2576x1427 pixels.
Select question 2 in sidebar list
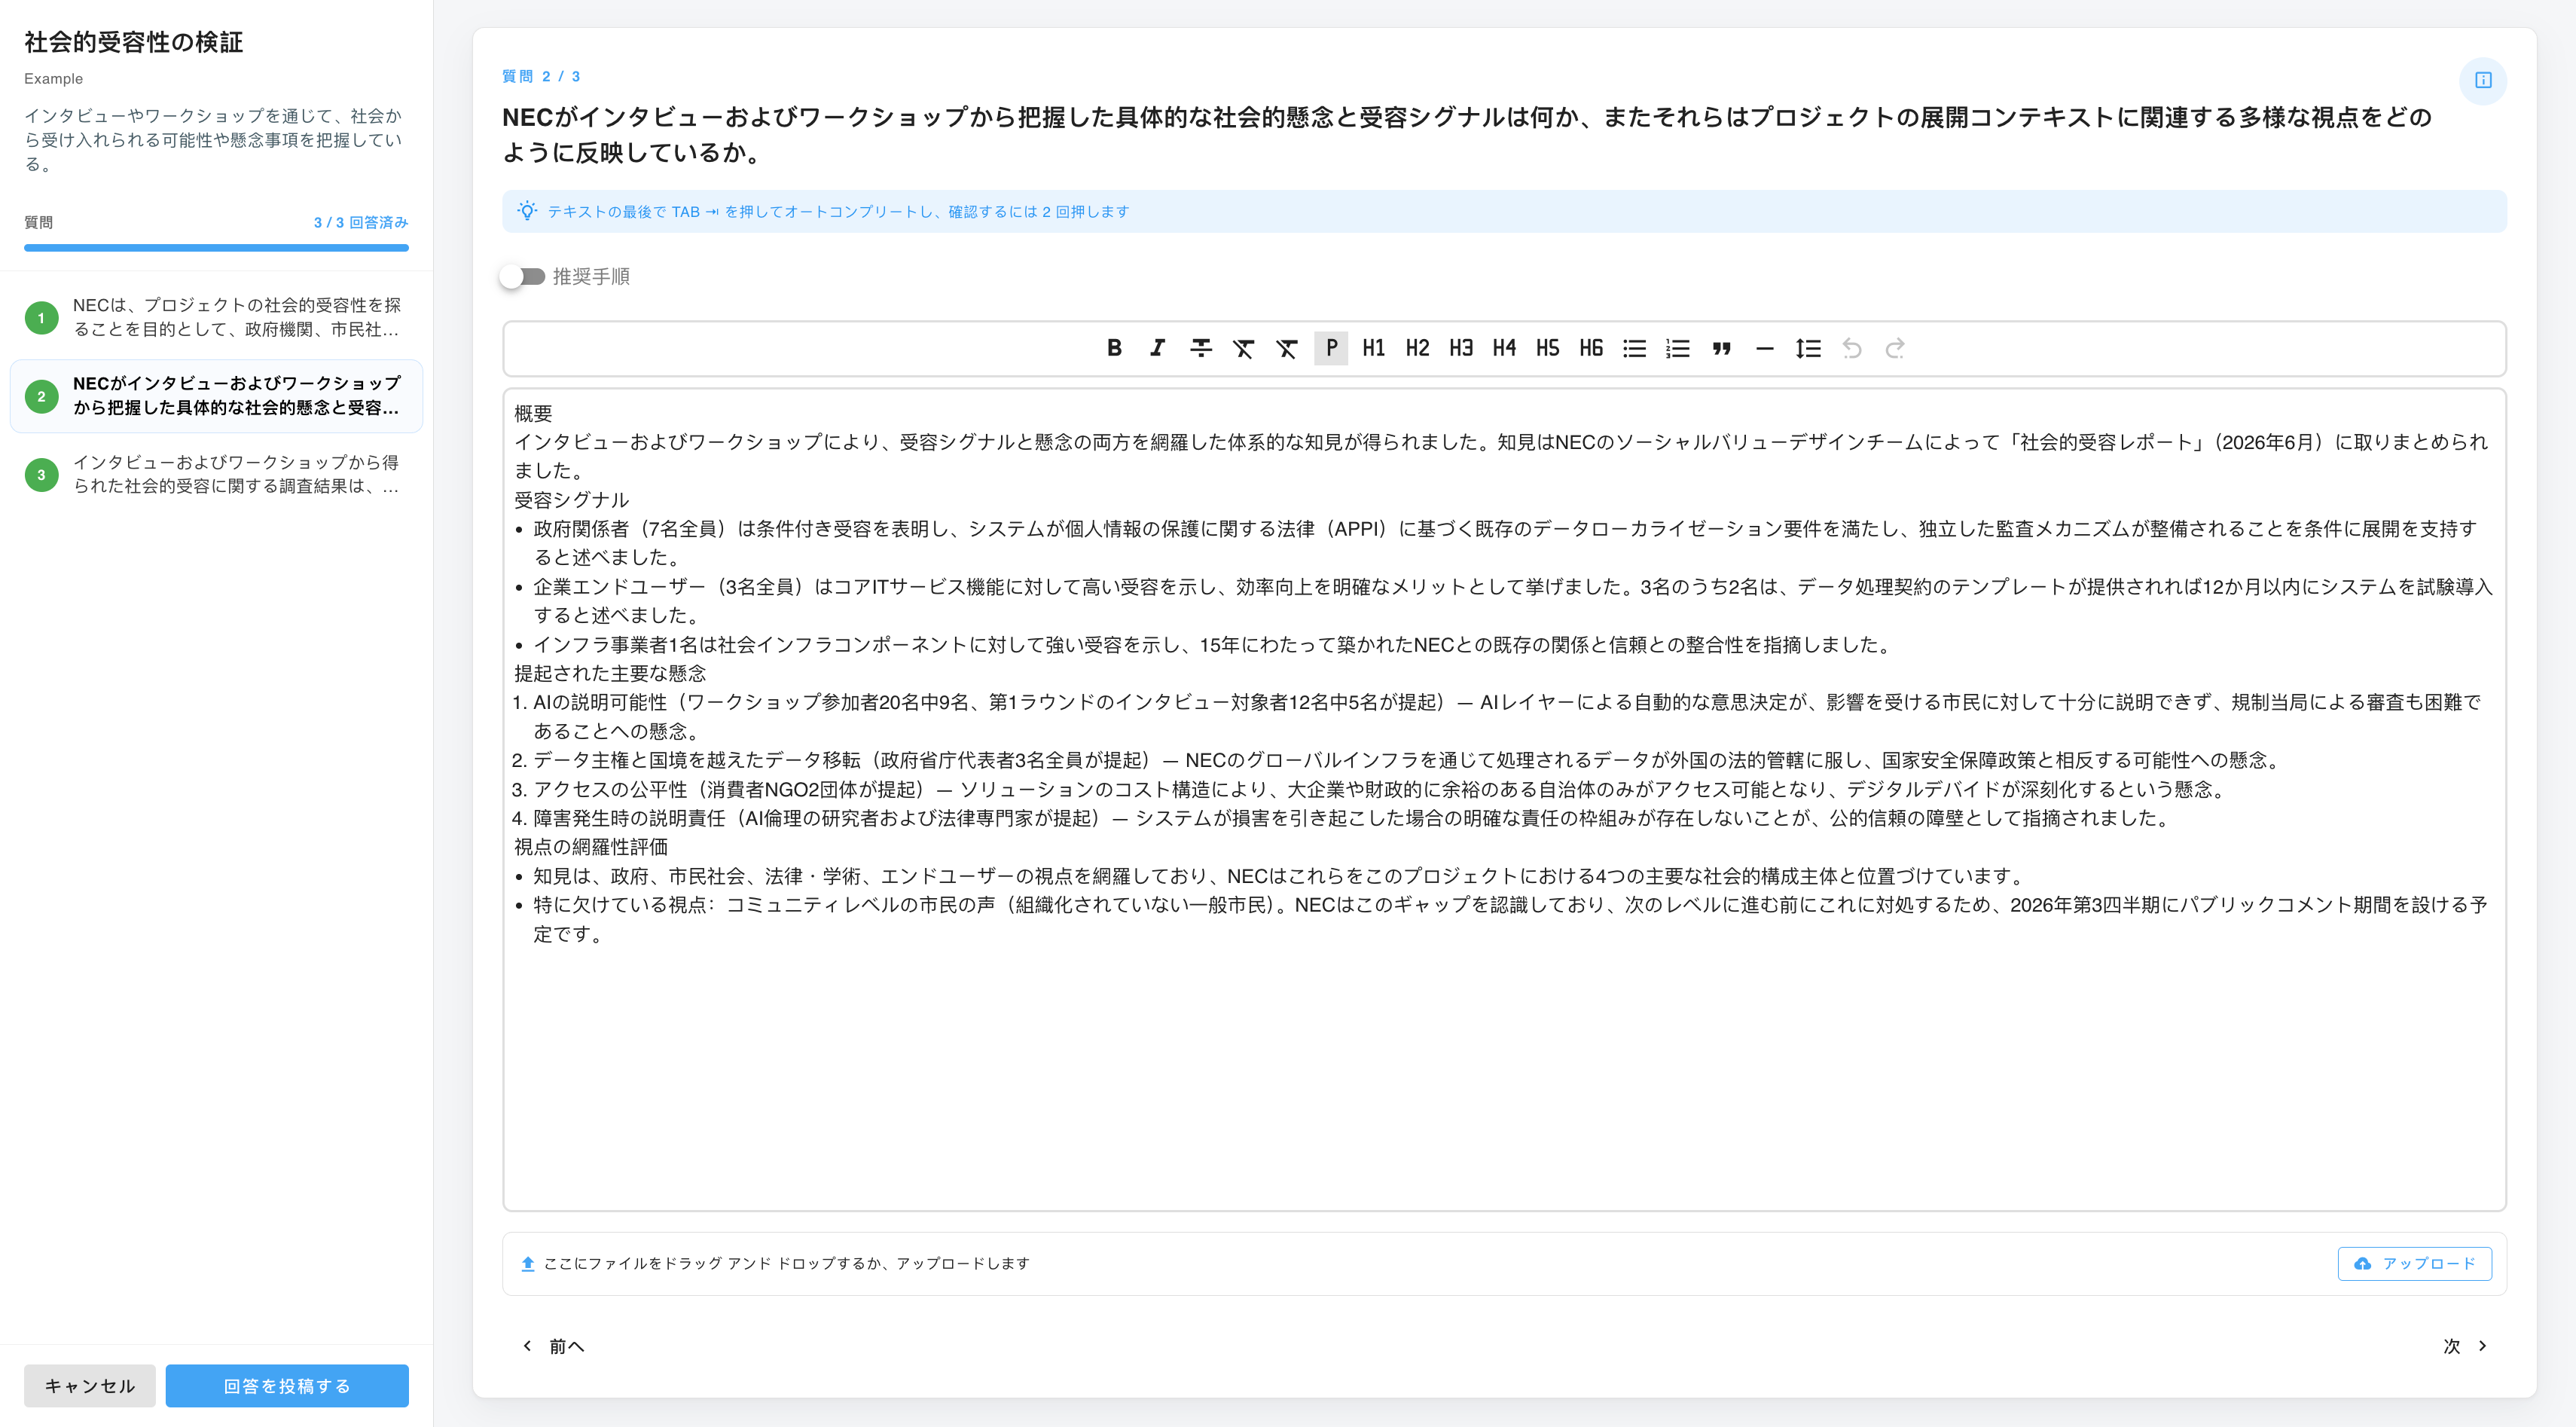(x=216, y=396)
